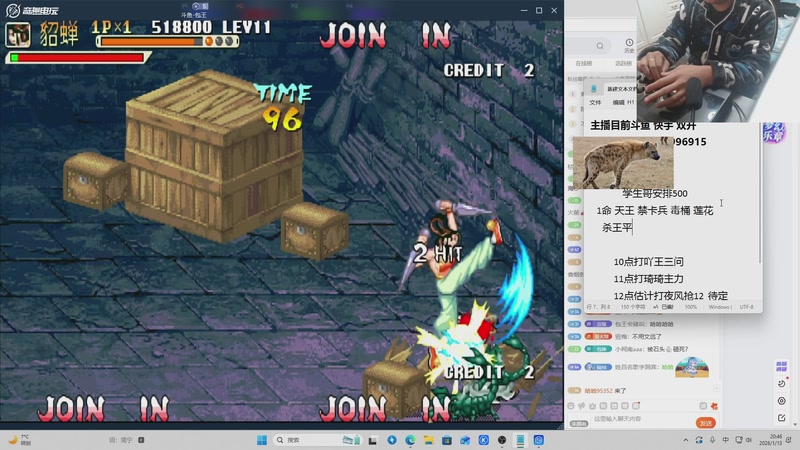Click the crown icon in chat toolbar

pos(592,406)
